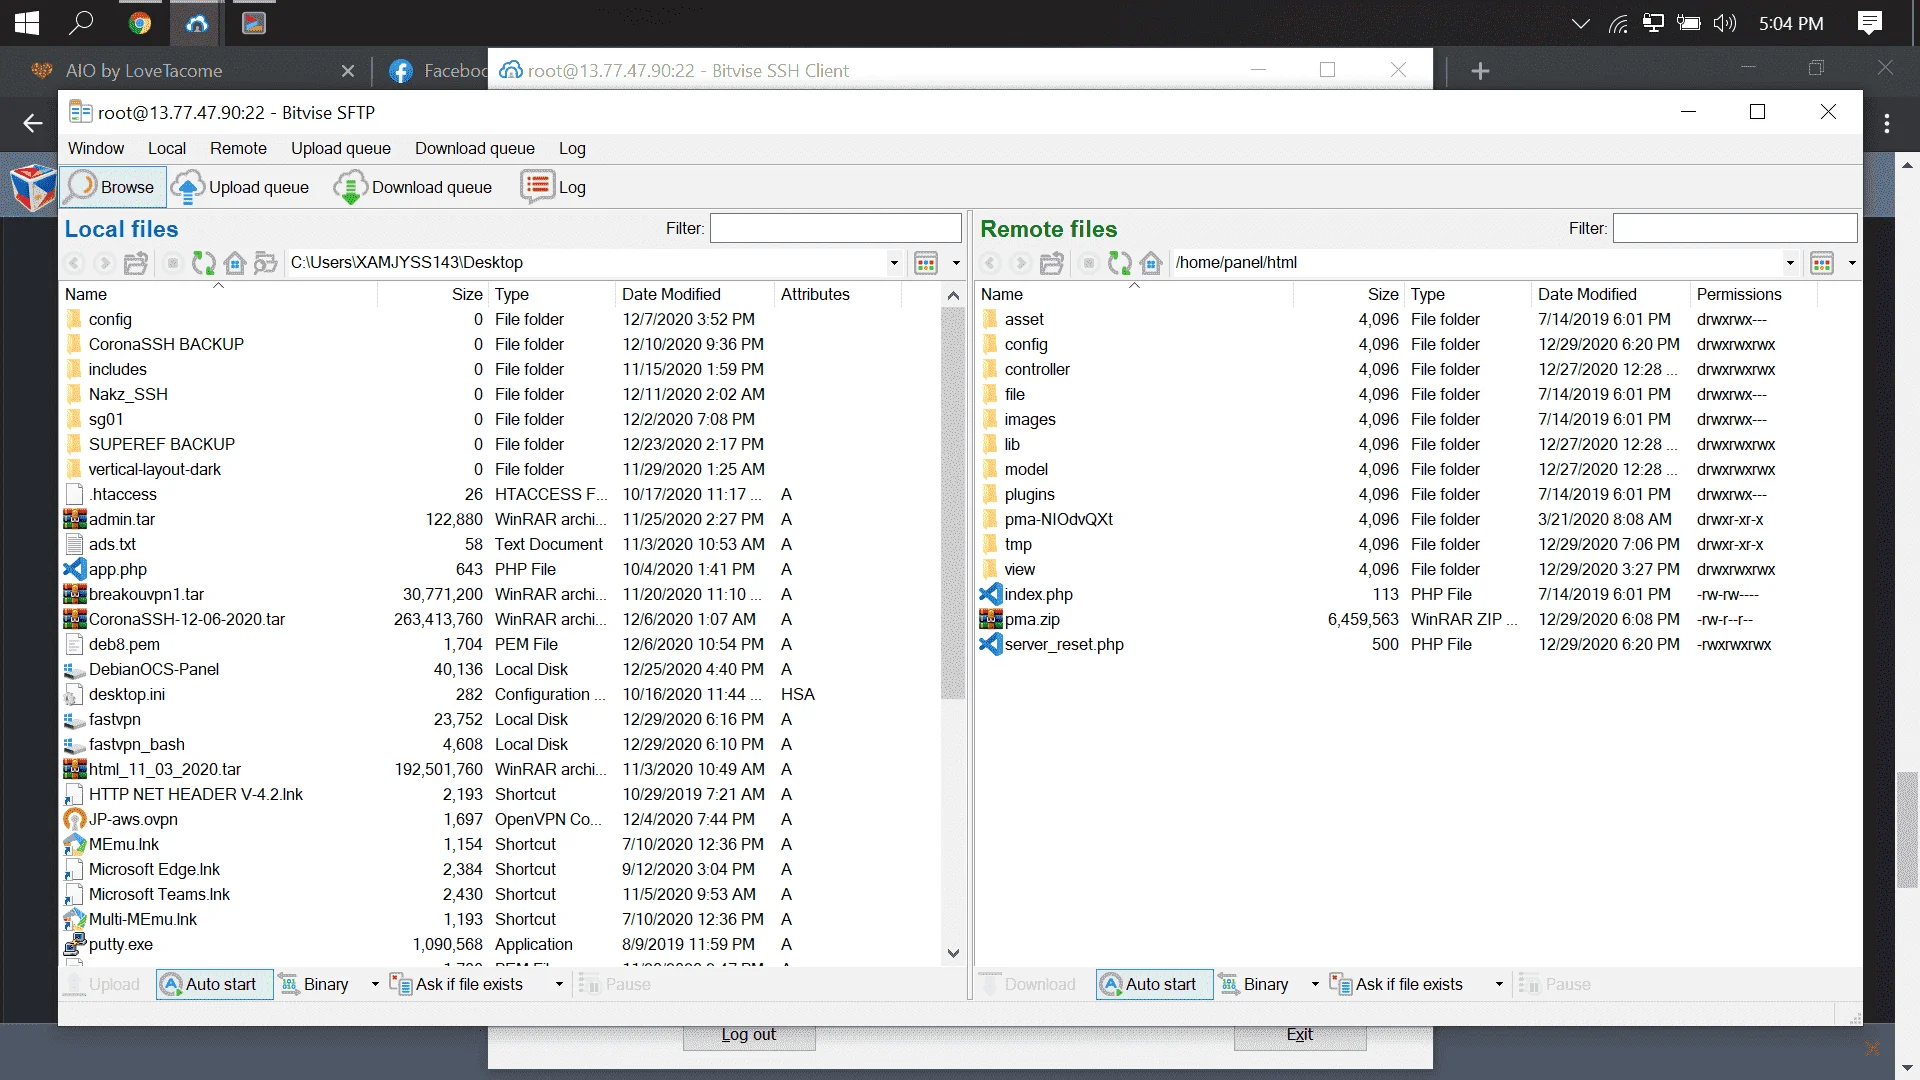This screenshot has width=1920, height=1080.
Task: Expand the remote path history dropdown
Action: coord(1790,263)
